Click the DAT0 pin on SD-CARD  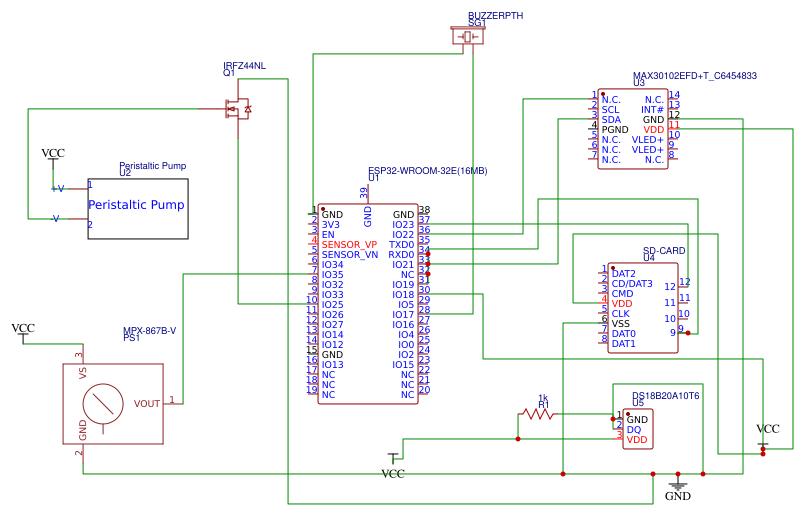click(624, 333)
